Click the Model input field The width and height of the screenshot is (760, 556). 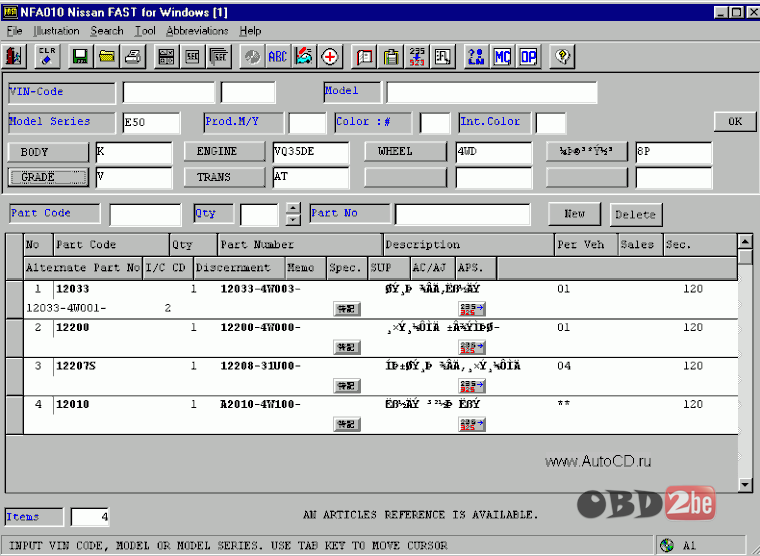pos(491,92)
